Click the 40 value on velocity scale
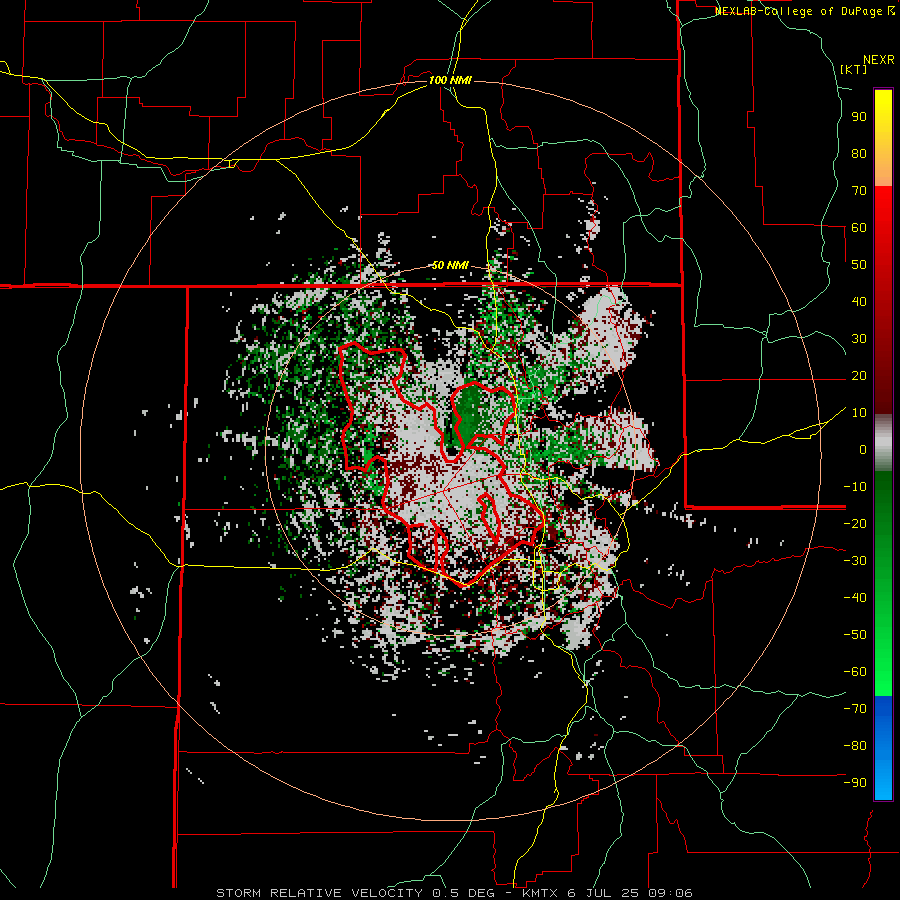The image size is (900, 900). (x=859, y=301)
